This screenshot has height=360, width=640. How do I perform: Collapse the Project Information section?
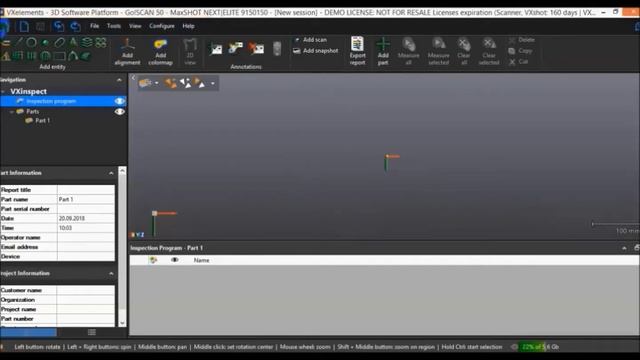click(111, 273)
